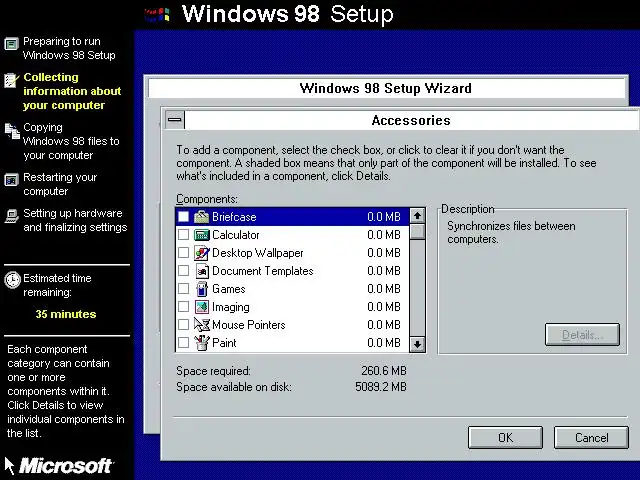This screenshot has width=640, height=480.
Task: Enable the Games checkbox
Action: pyautogui.click(x=184, y=289)
